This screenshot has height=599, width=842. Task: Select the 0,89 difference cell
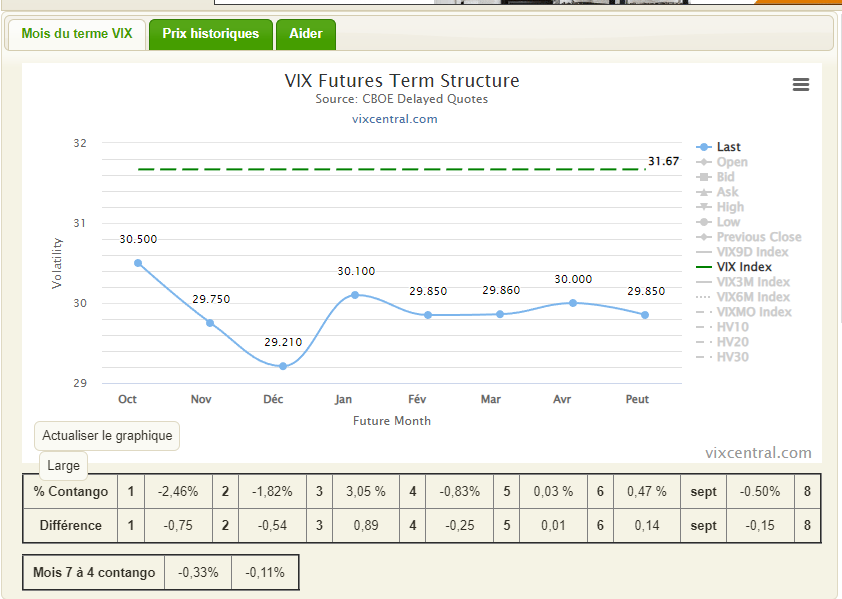[x=366, y=525]
